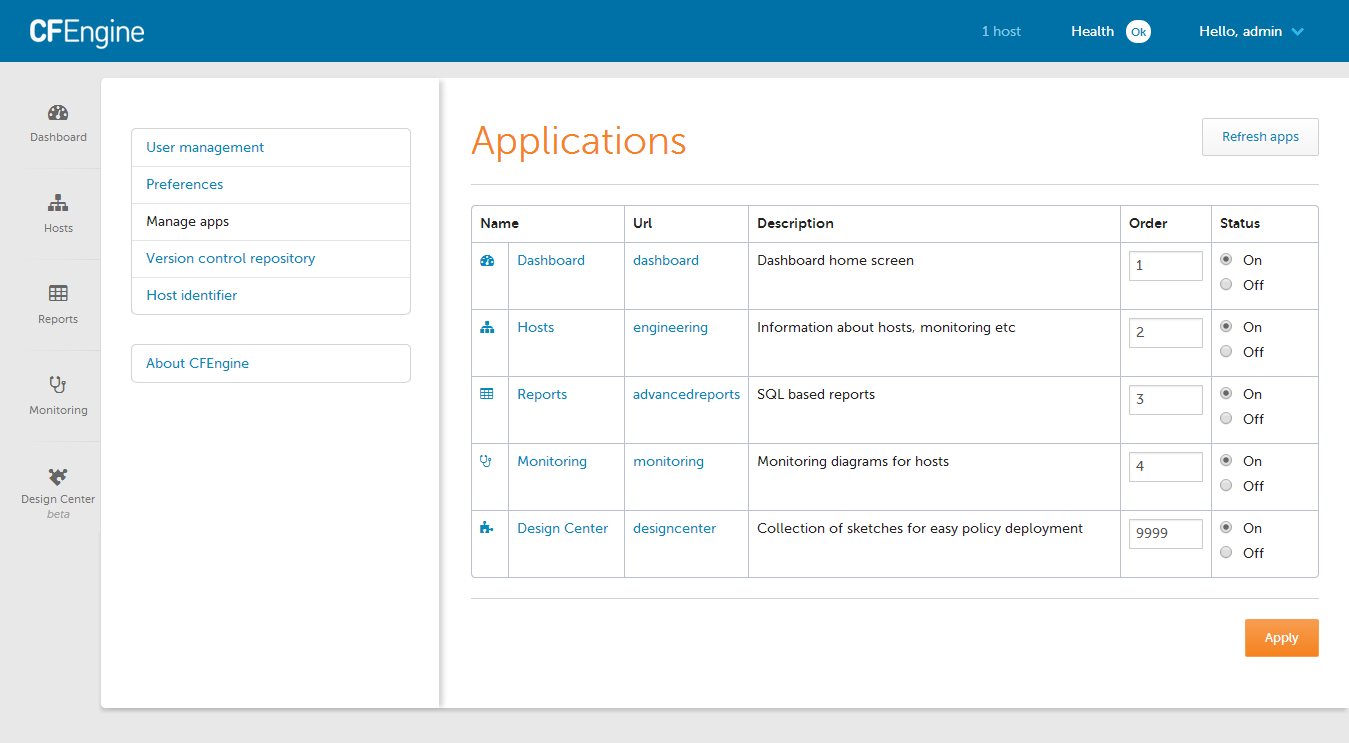Click 'Dashboard home screen' description text
The width and height of the screenshot is (1349, 743).
tap(835, 260)
